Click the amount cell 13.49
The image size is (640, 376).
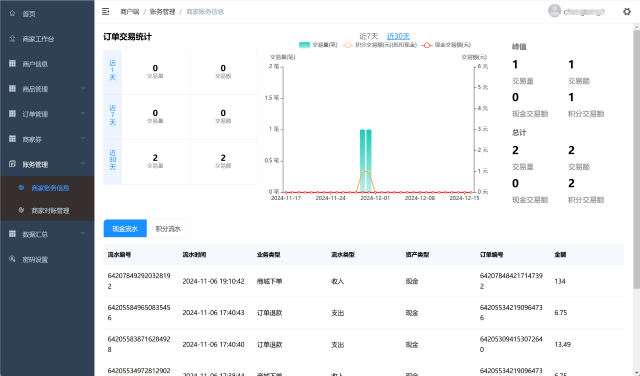pyautogui.click(x=562, y=344)
